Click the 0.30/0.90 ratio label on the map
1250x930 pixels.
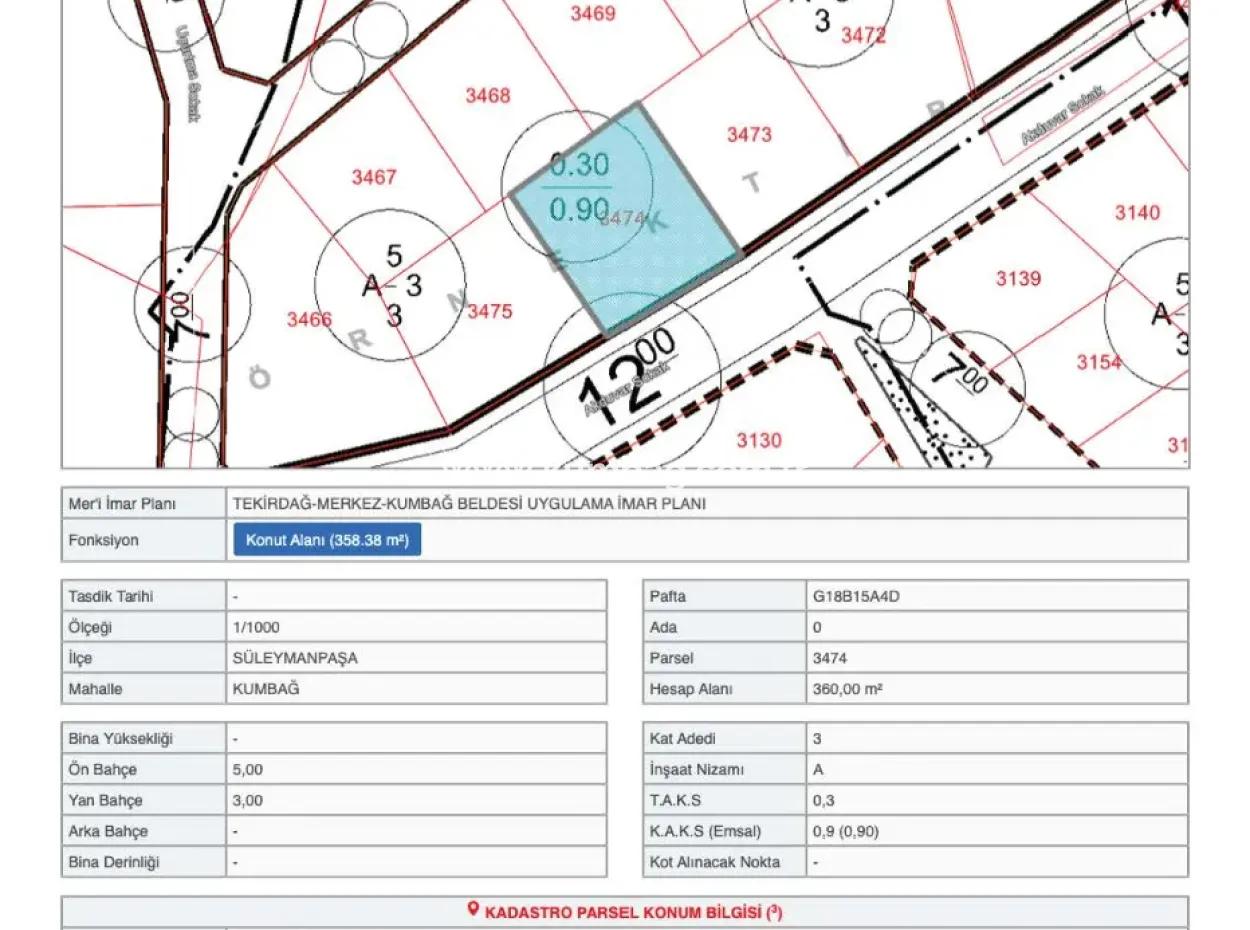(580, 185)
